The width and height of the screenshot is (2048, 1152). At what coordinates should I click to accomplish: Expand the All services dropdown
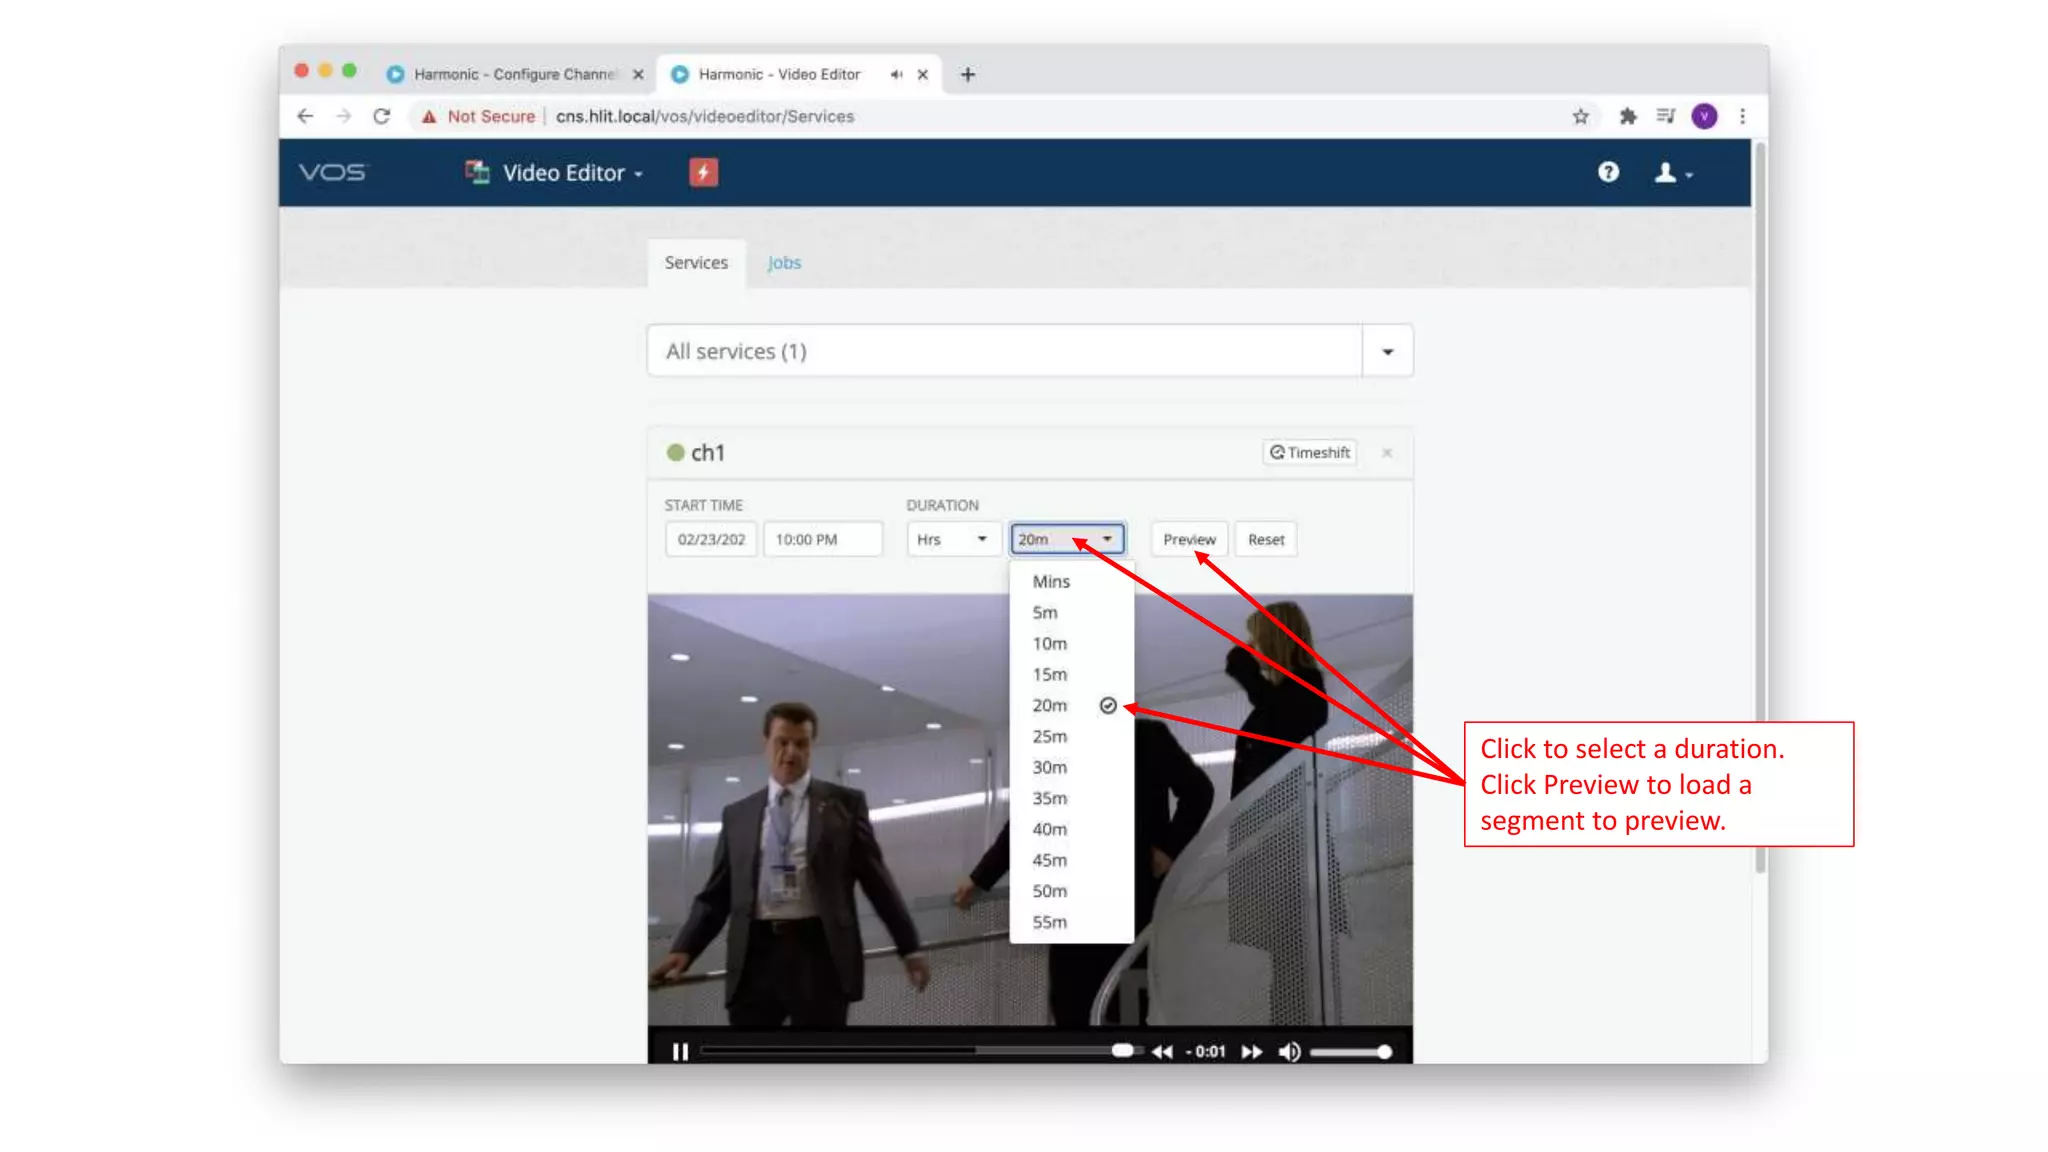1387,351
